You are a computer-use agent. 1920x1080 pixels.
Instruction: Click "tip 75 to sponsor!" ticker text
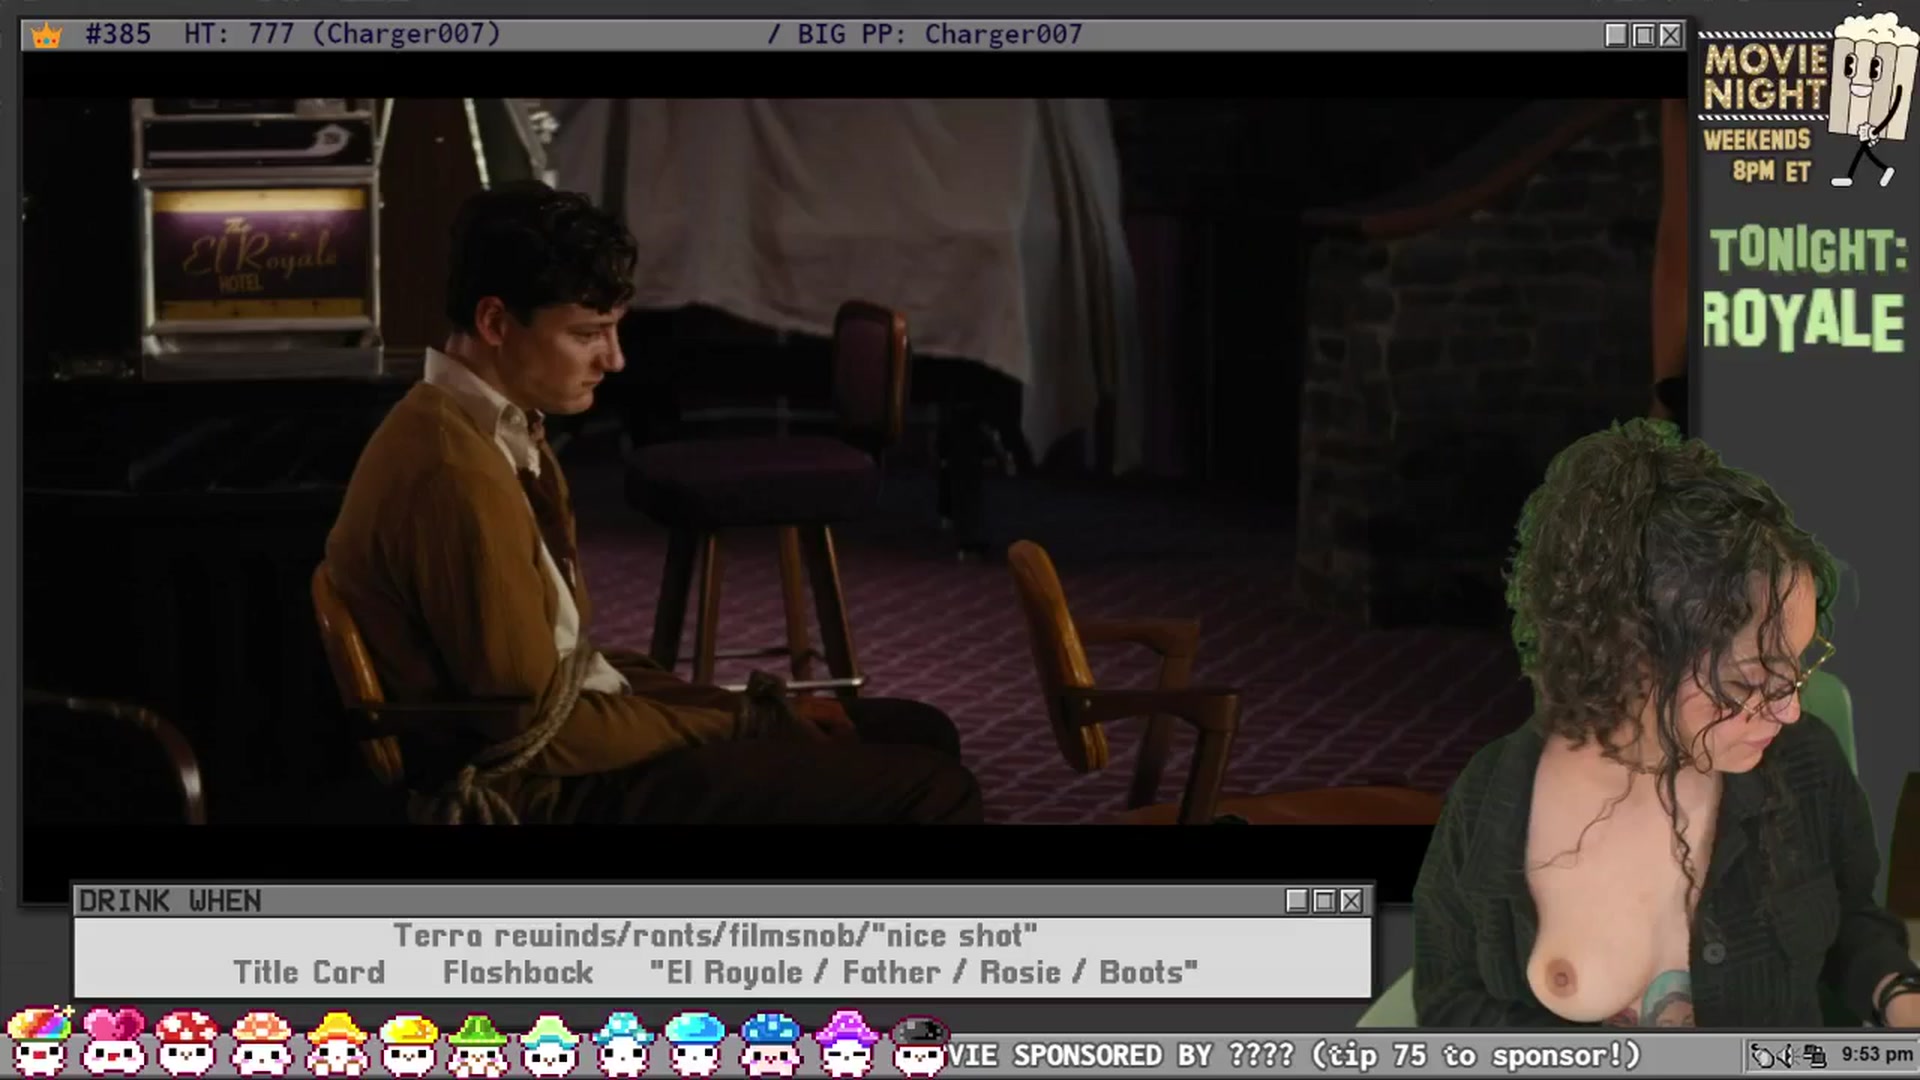coord(1476,1055)
